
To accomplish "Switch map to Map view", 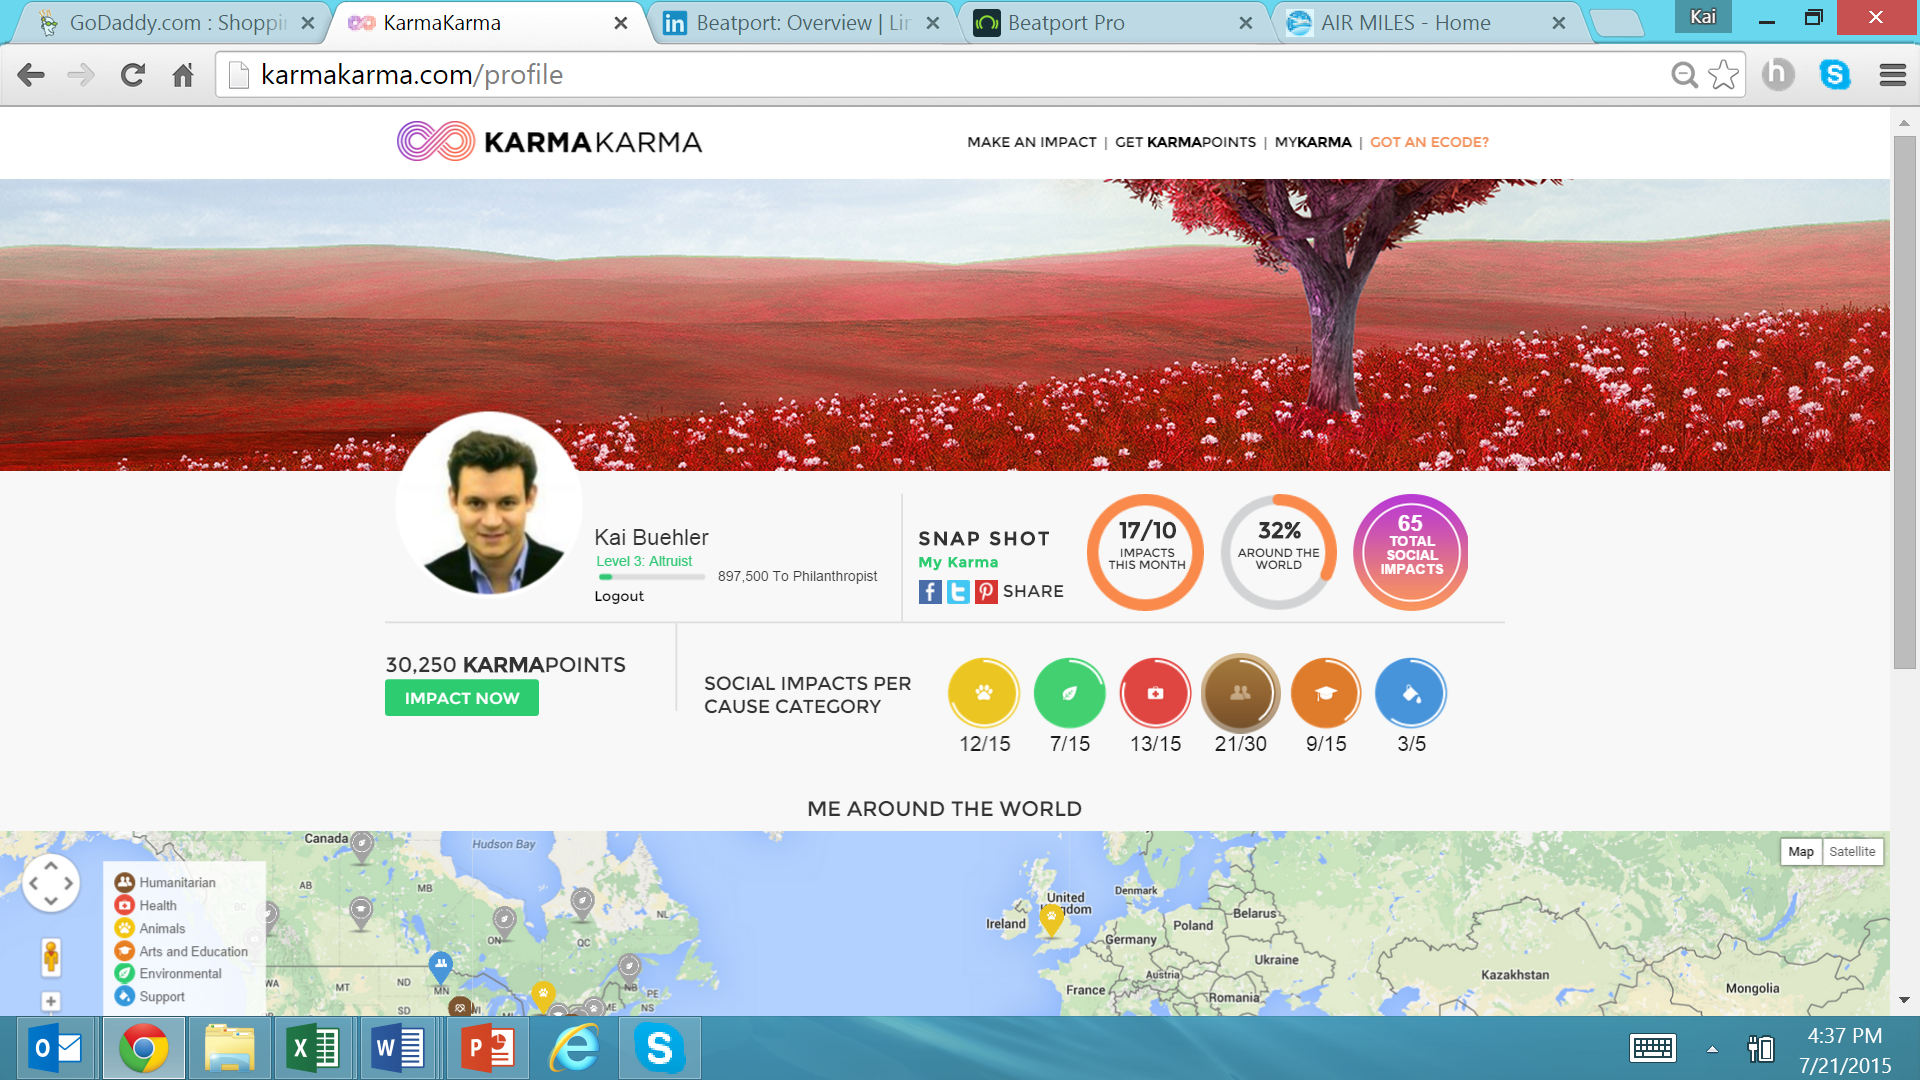I will [1800, 852].
